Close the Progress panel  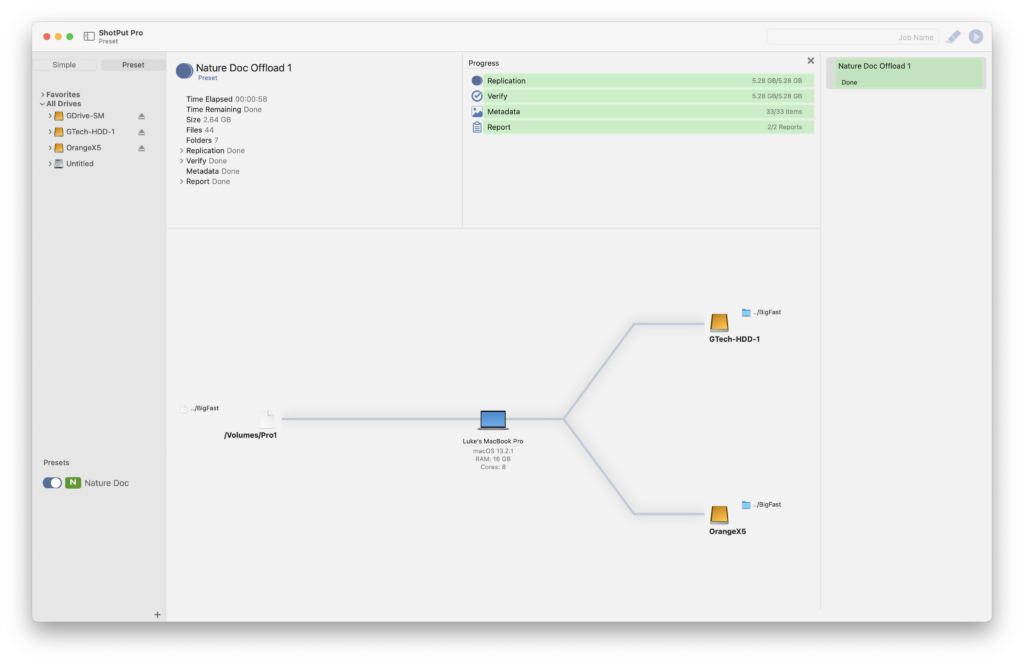pos(812,61)
